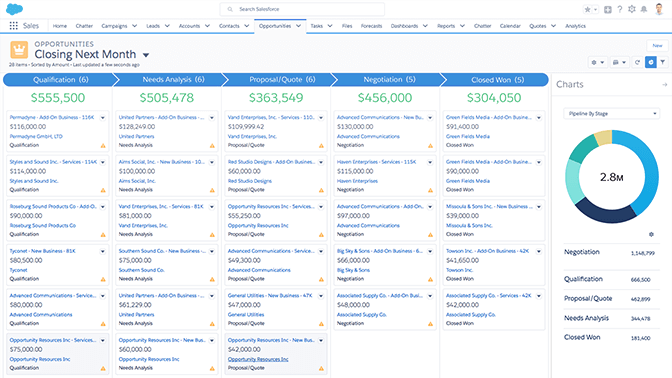This screenshot has height=378, width=672.
Task: Switch to the Forecasts tab
Action: (371, 26)
